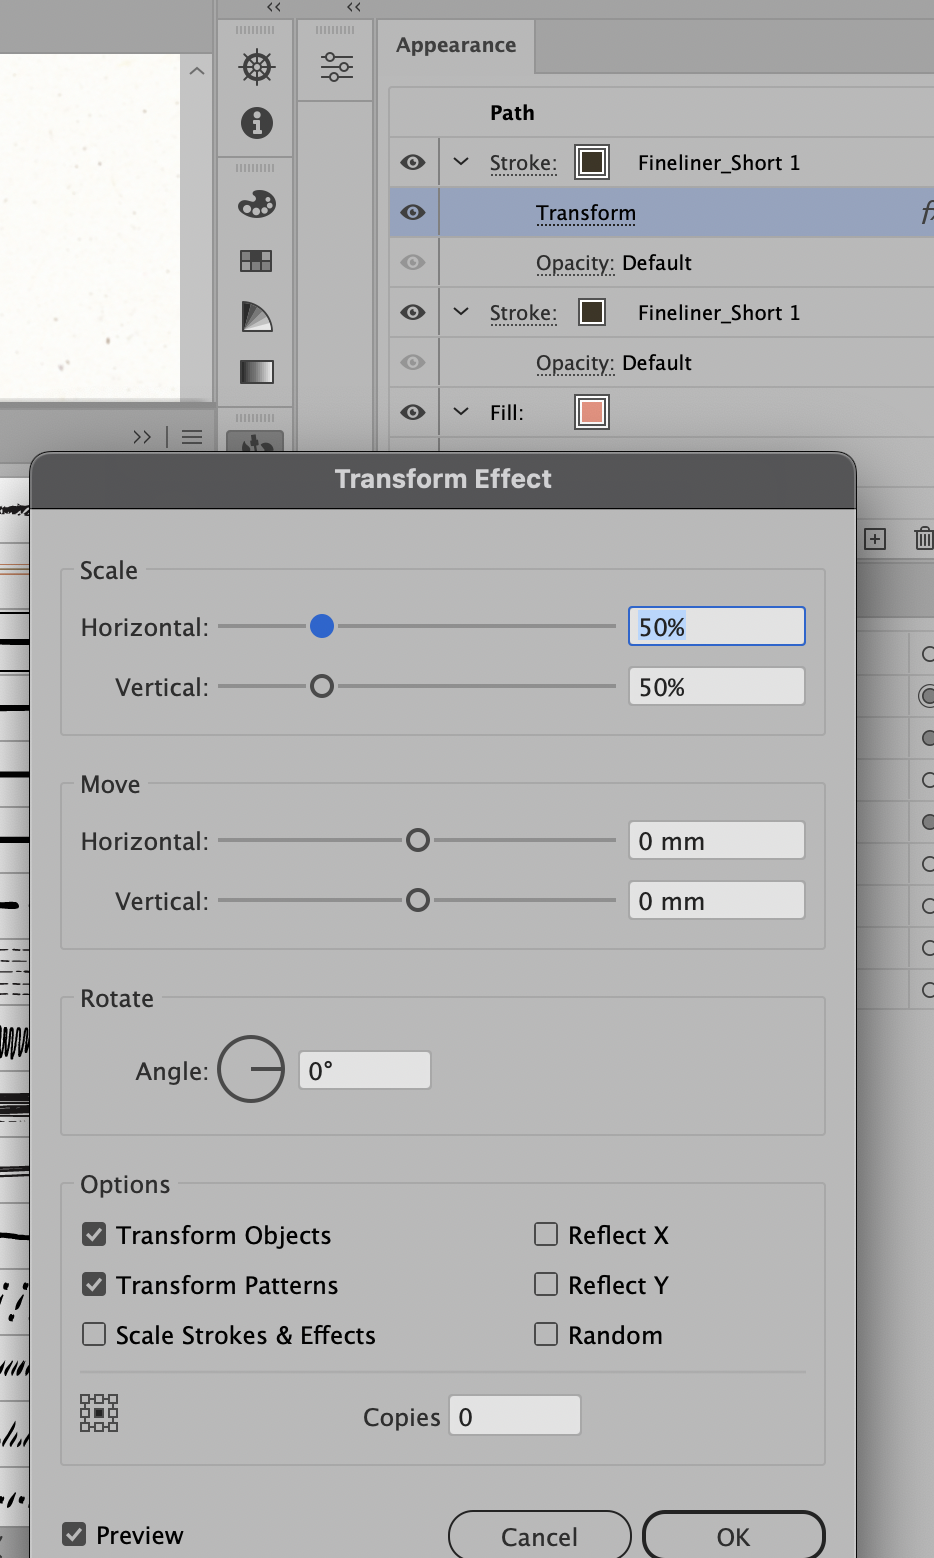Check the Reflect X option
The height and width of the screenshot is (1558, 934).
(x=546, y=1234)
